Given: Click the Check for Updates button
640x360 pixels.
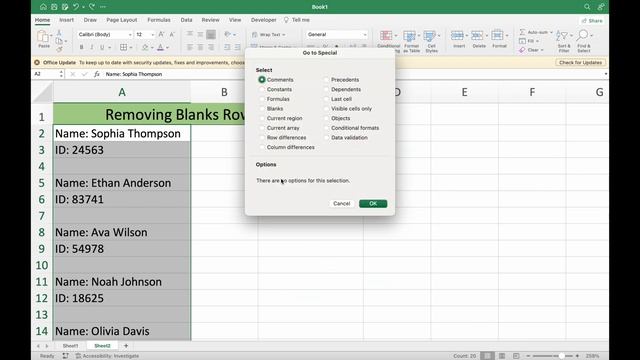Looking at the screenshot, I should click(580, 62).
